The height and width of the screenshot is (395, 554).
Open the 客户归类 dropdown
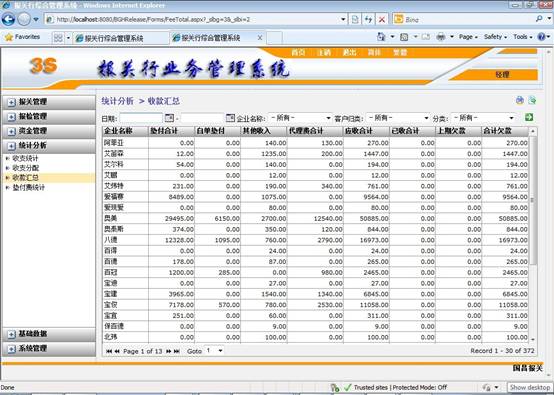398,118
